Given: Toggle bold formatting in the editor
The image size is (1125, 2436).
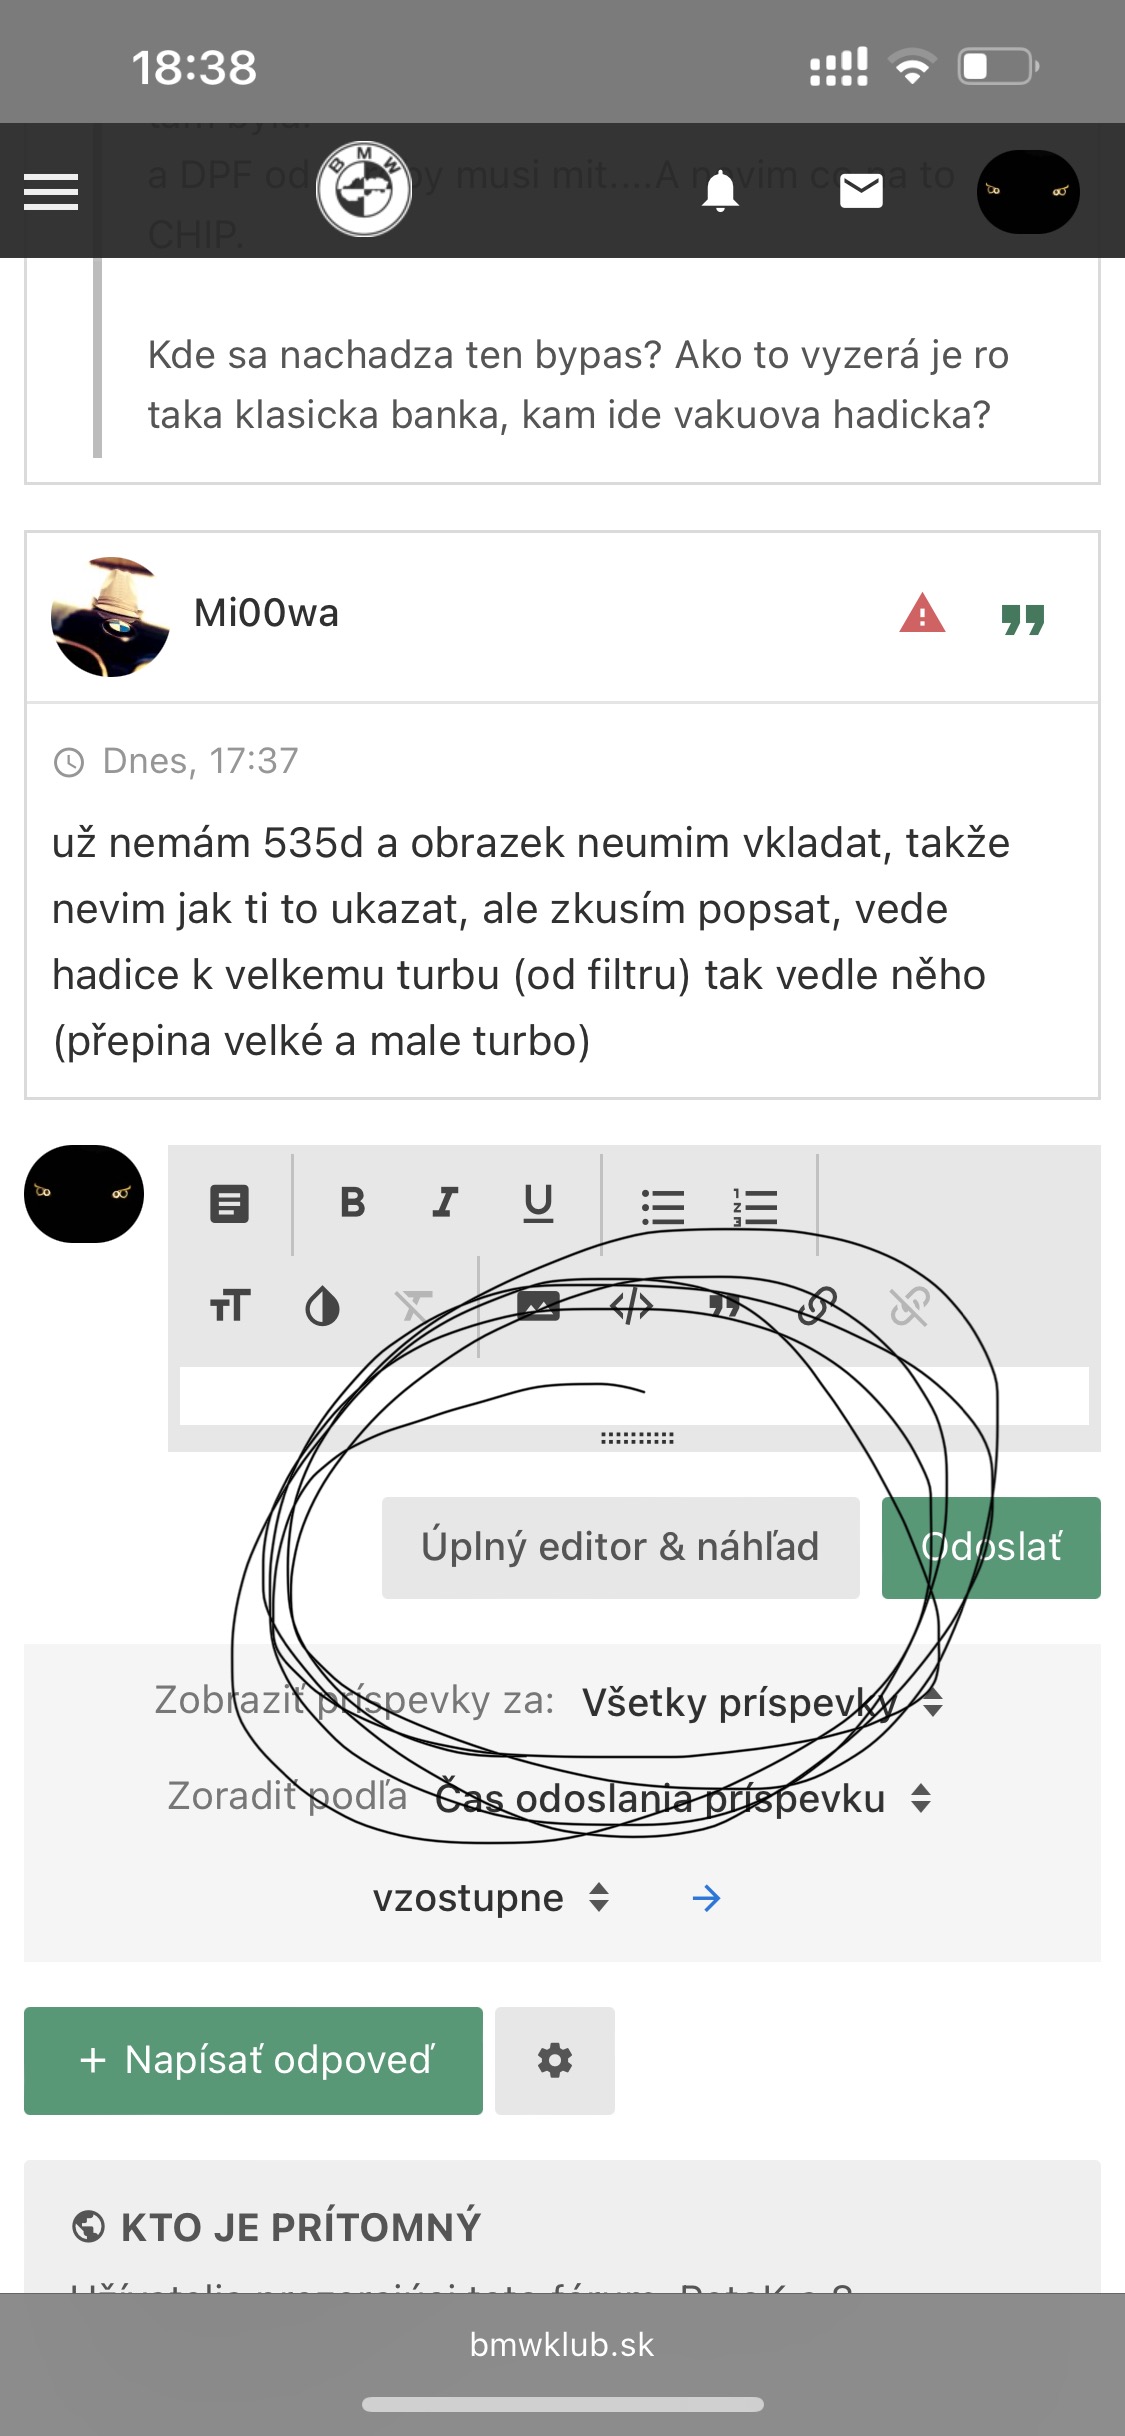Looking at the screenshot, I should (352, 1202).
